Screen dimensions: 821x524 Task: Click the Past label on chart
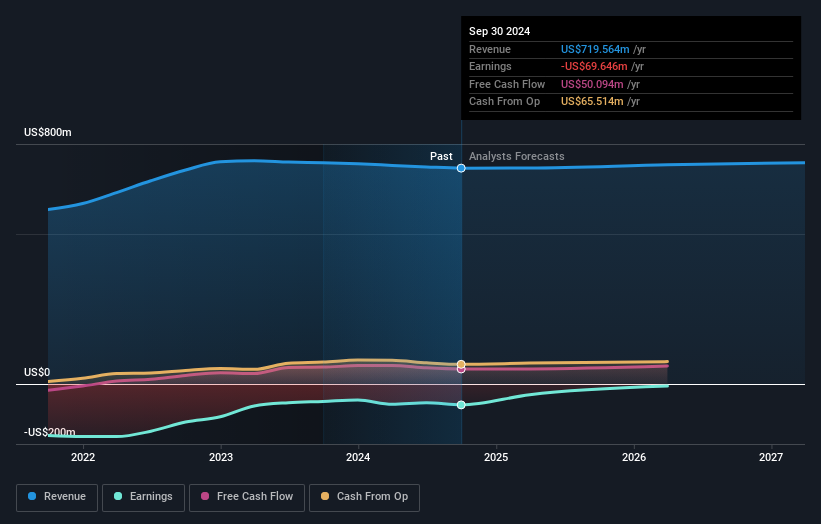click(x=441, y=156)
